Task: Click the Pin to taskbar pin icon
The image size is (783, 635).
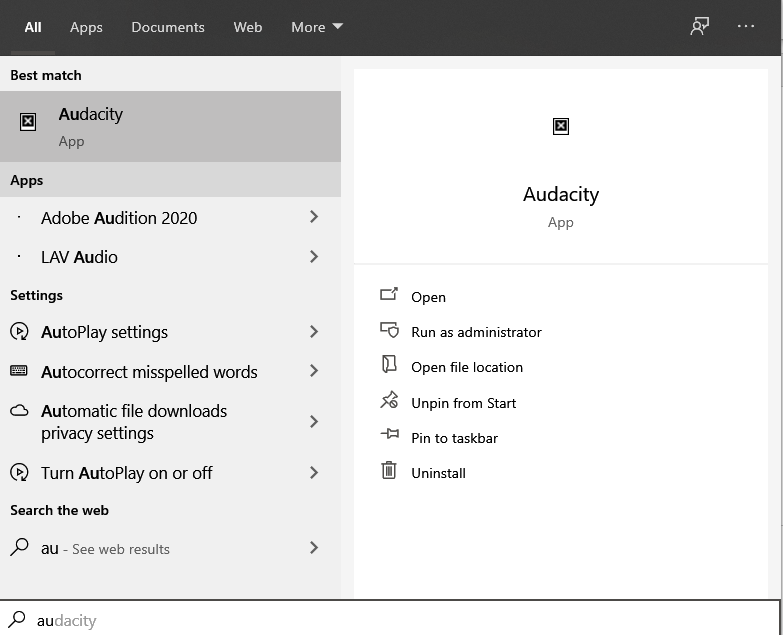Action: point(390,434)
